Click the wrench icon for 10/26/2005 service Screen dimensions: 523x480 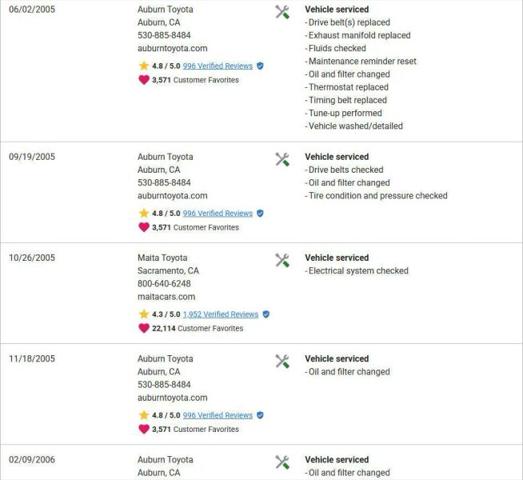pos(282,261)
